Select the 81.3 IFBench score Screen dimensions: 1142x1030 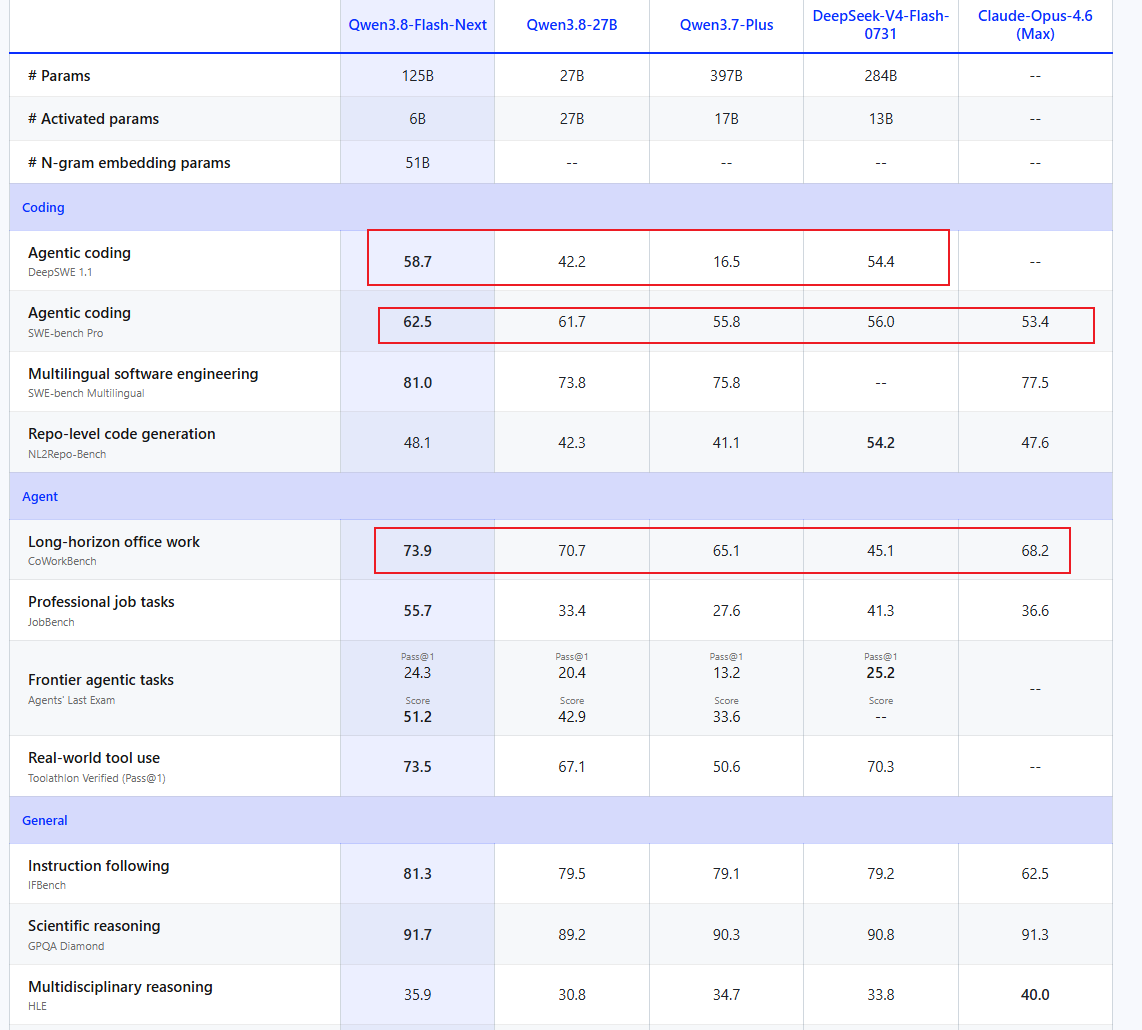[417, 873]
